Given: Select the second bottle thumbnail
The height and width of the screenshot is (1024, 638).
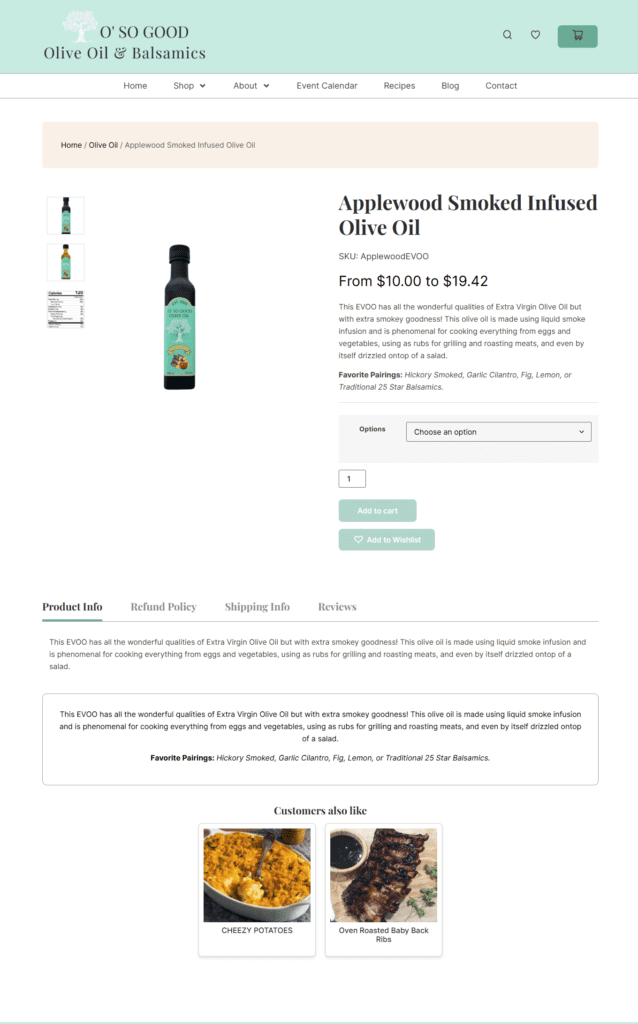Looking at the screenshot, I should [66, 263].
